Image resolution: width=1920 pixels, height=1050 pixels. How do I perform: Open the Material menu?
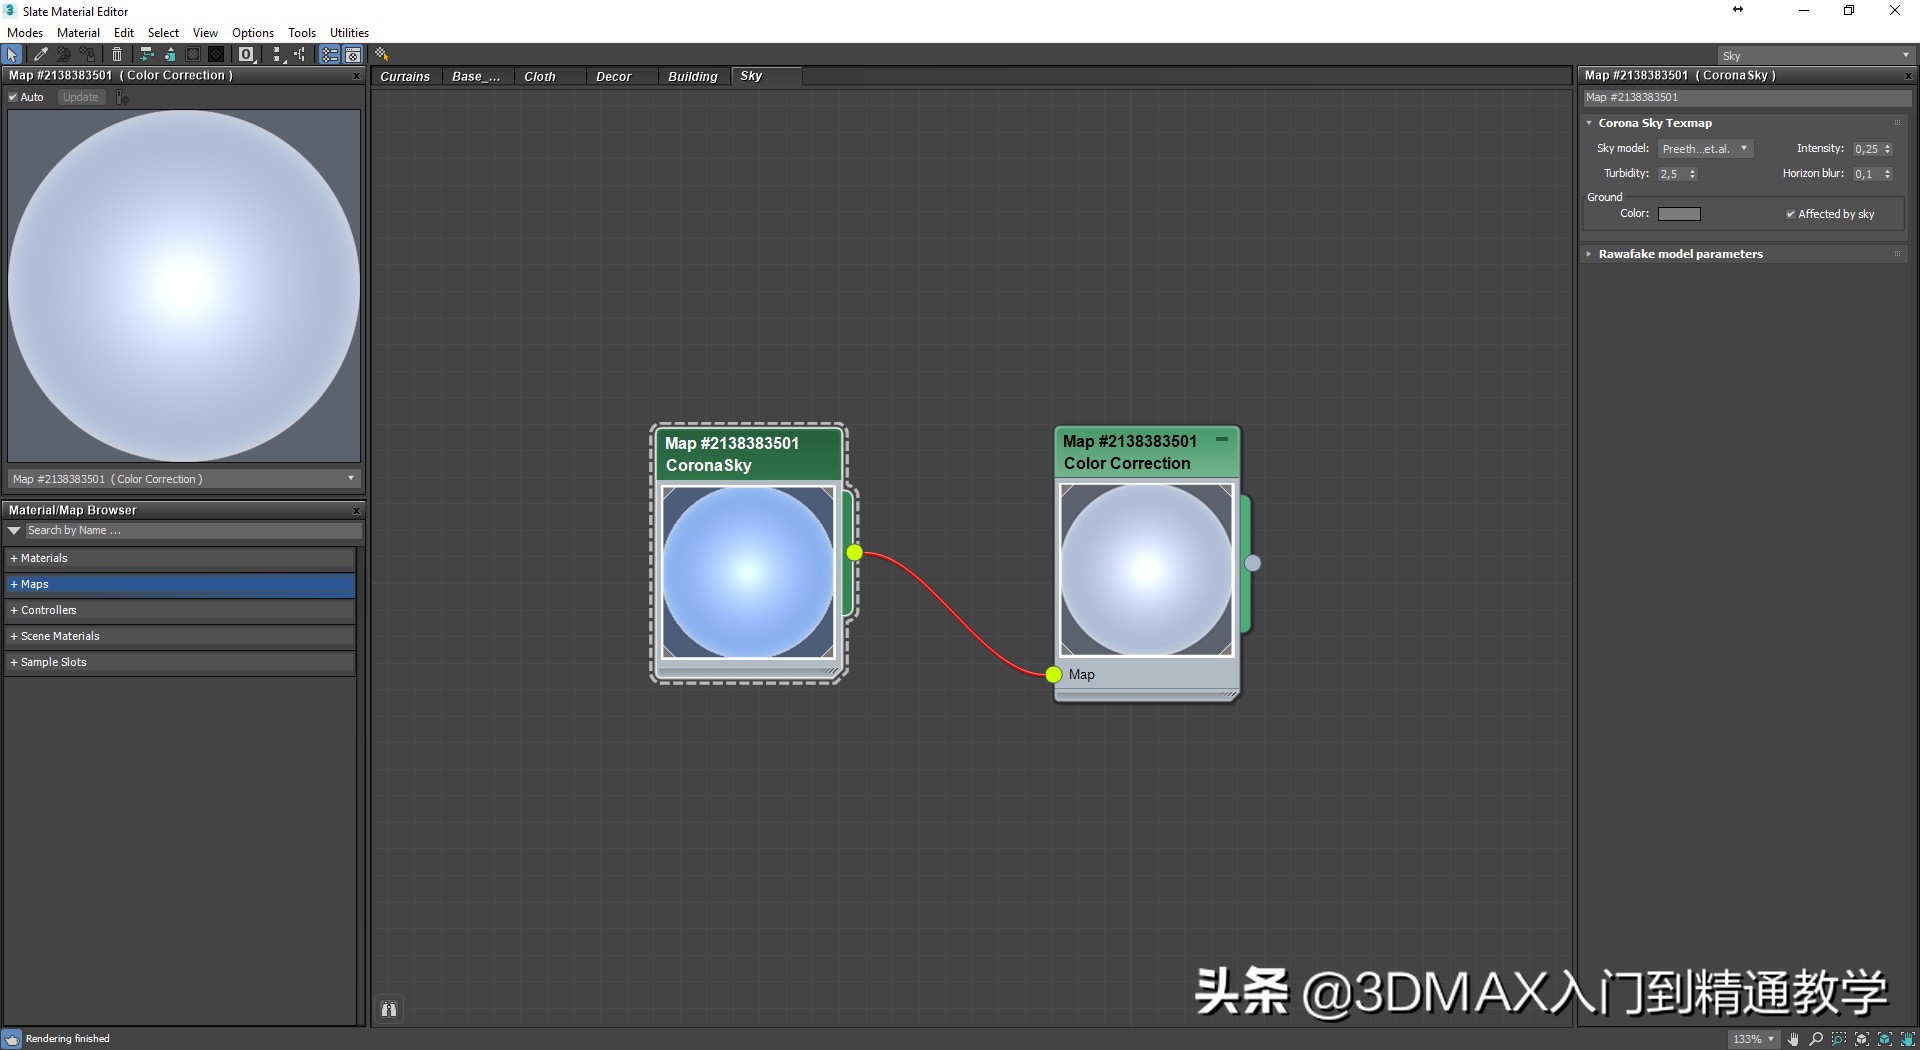(x=77, y=32)
